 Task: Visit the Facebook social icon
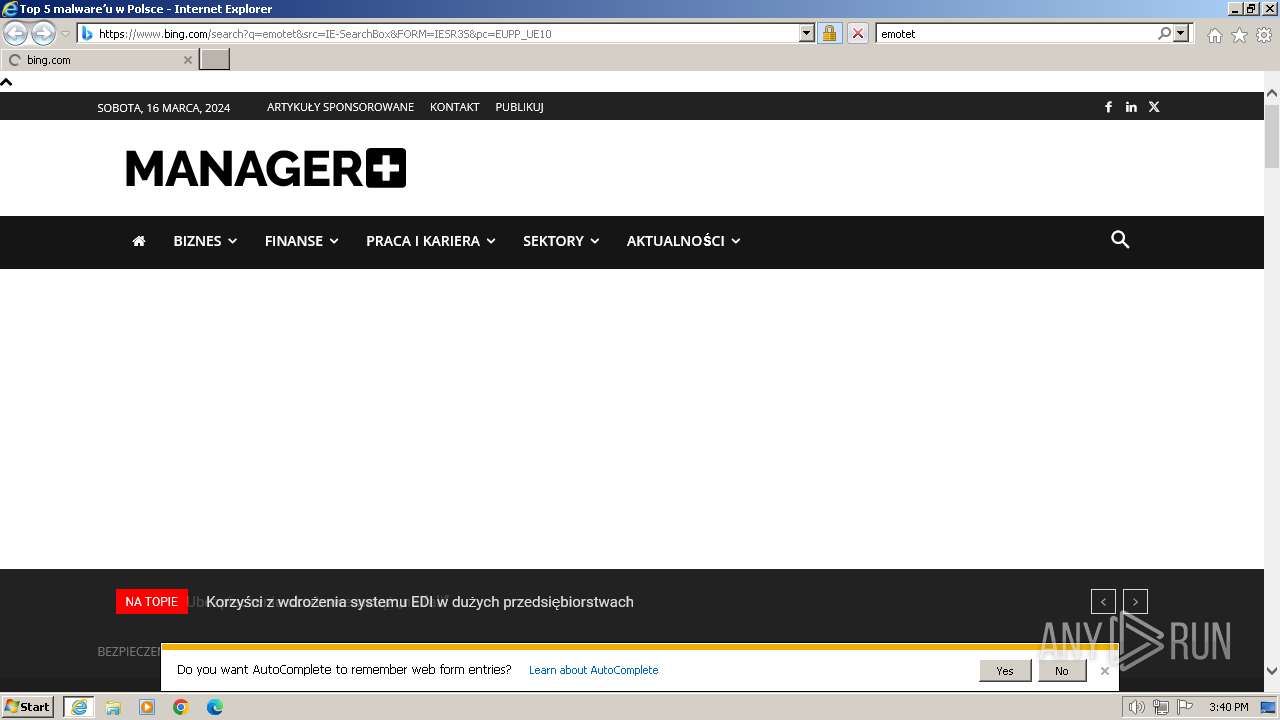[1108, 107]
